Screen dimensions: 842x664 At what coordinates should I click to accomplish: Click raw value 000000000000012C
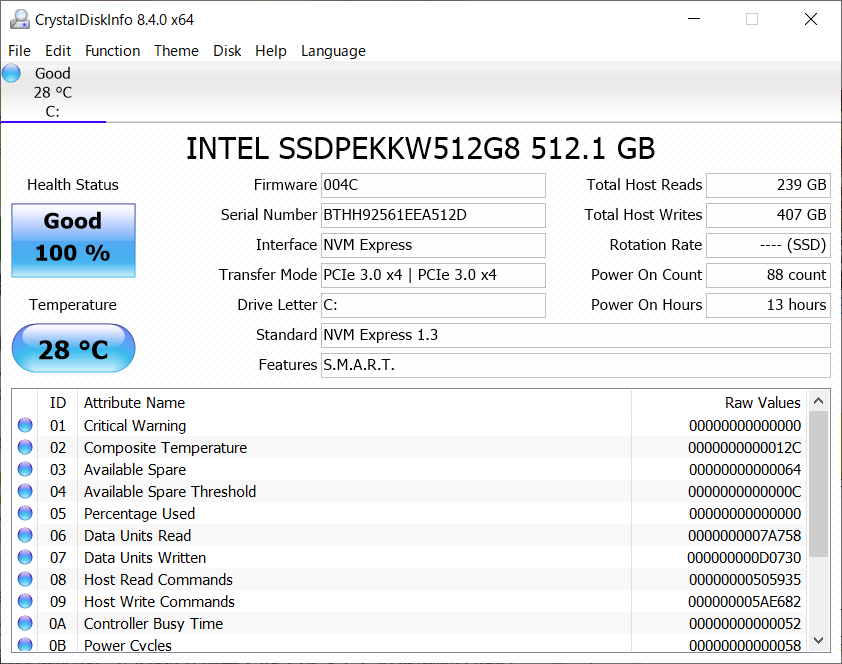[x=745, y=448]
